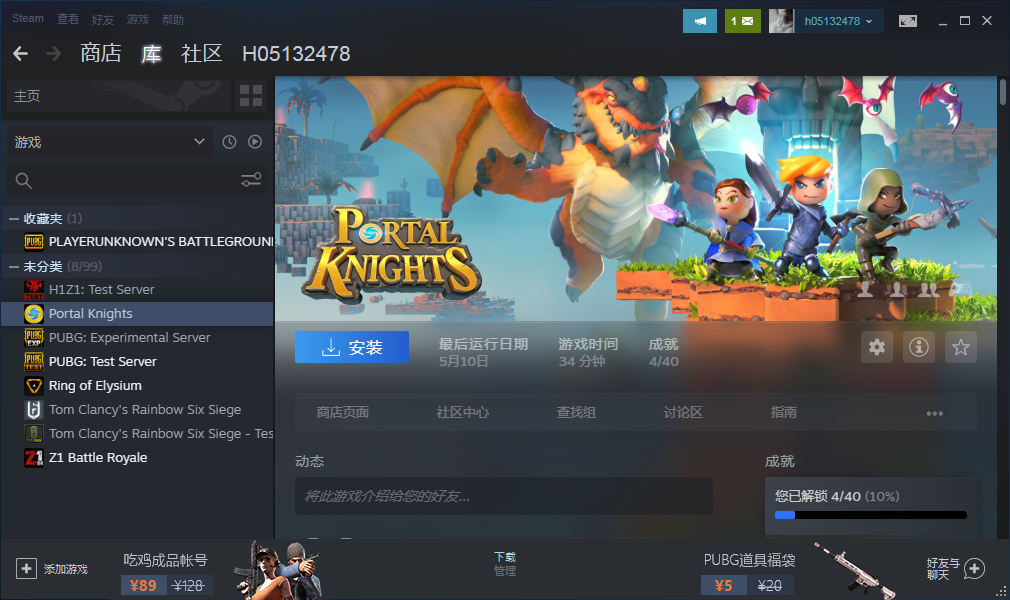Select PUBG: Experimental Server
Viewport: 1010px width, 600px height.
[137, 338]
